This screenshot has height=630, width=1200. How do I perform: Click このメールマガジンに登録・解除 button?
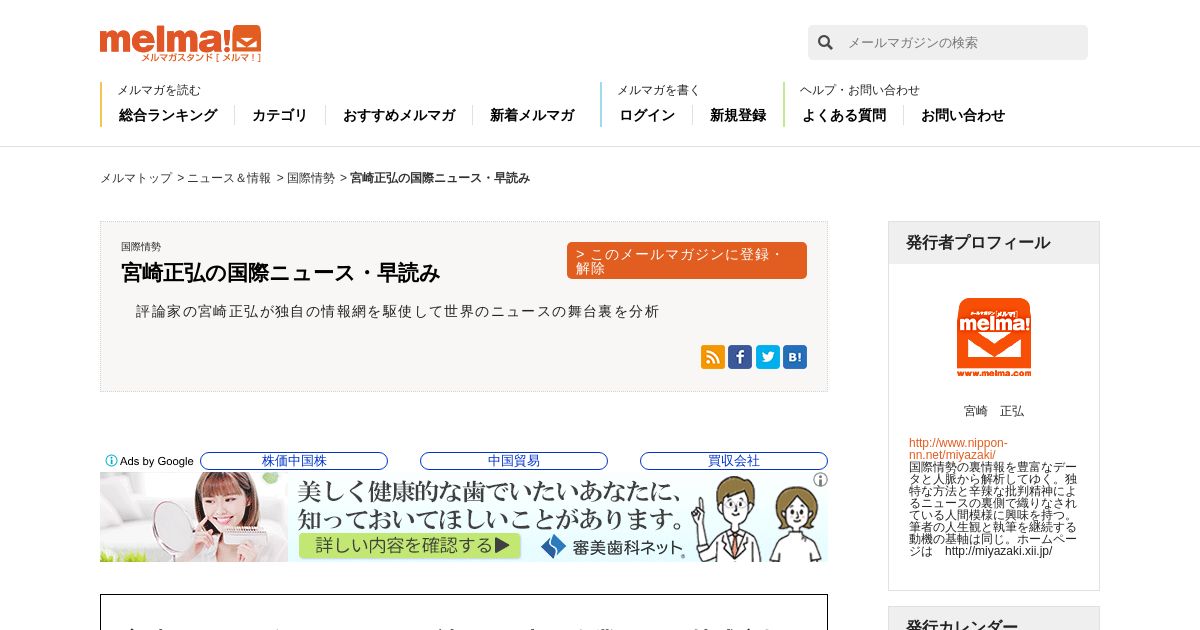coord(687,260)
